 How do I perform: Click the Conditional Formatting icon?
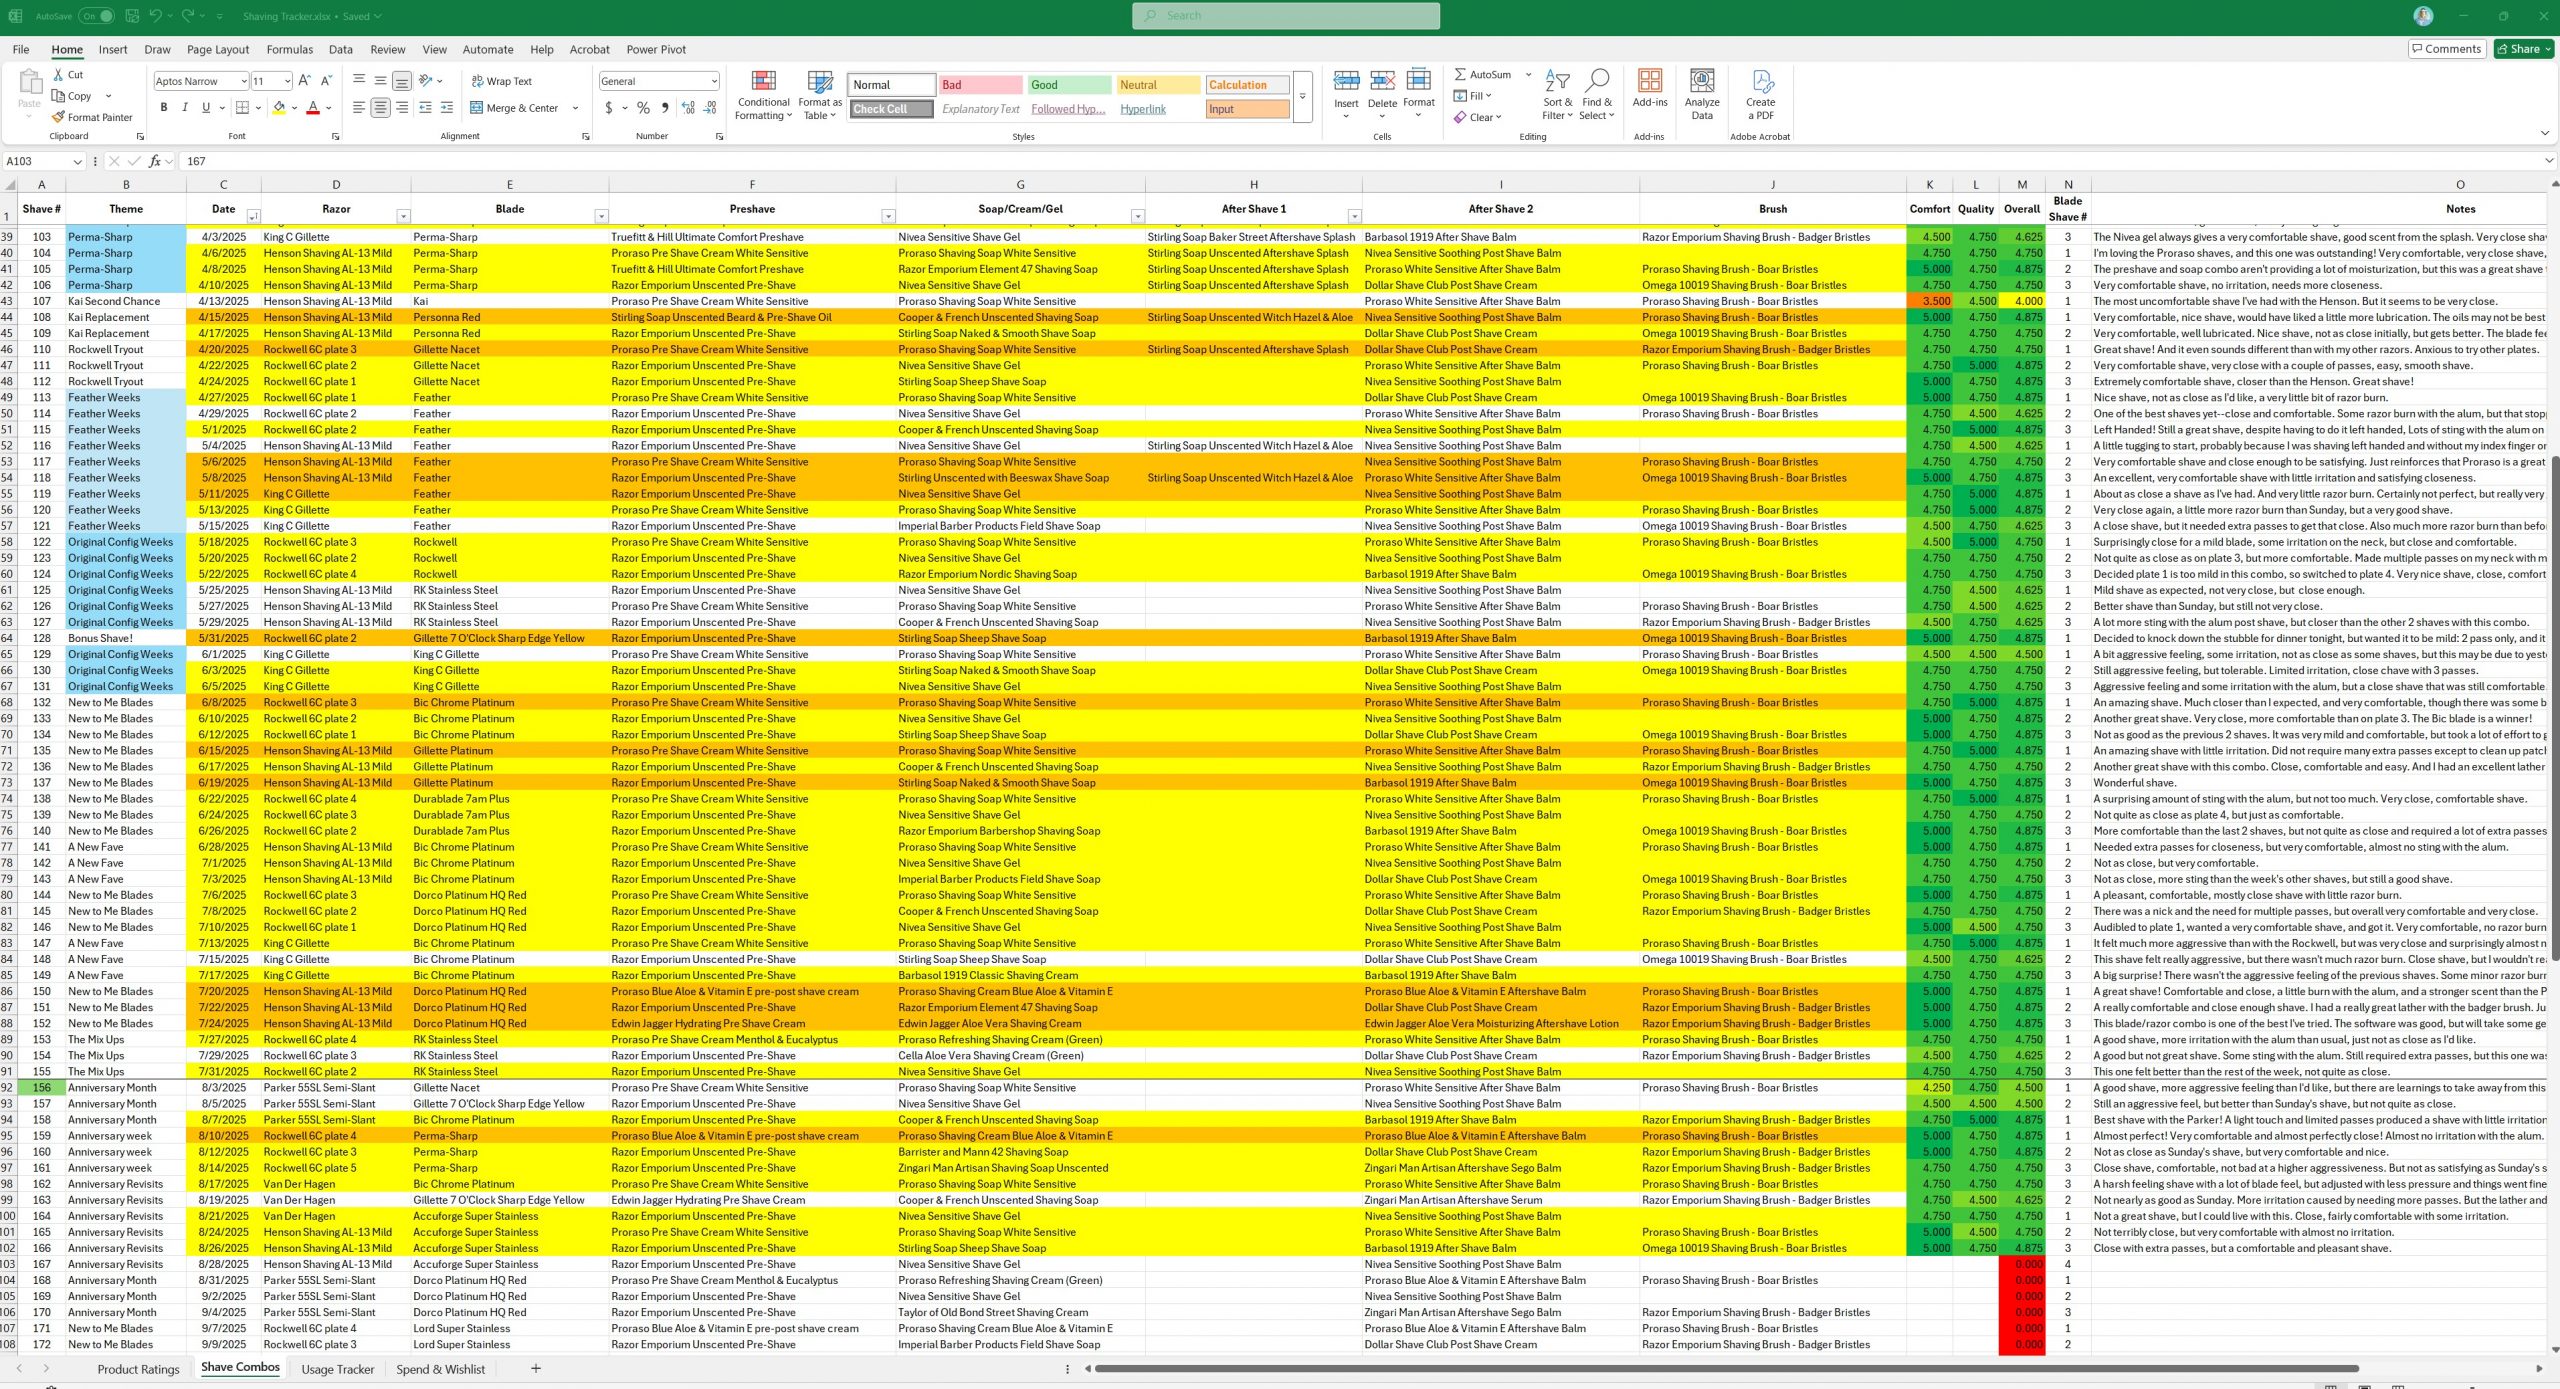tap(763, 82)
